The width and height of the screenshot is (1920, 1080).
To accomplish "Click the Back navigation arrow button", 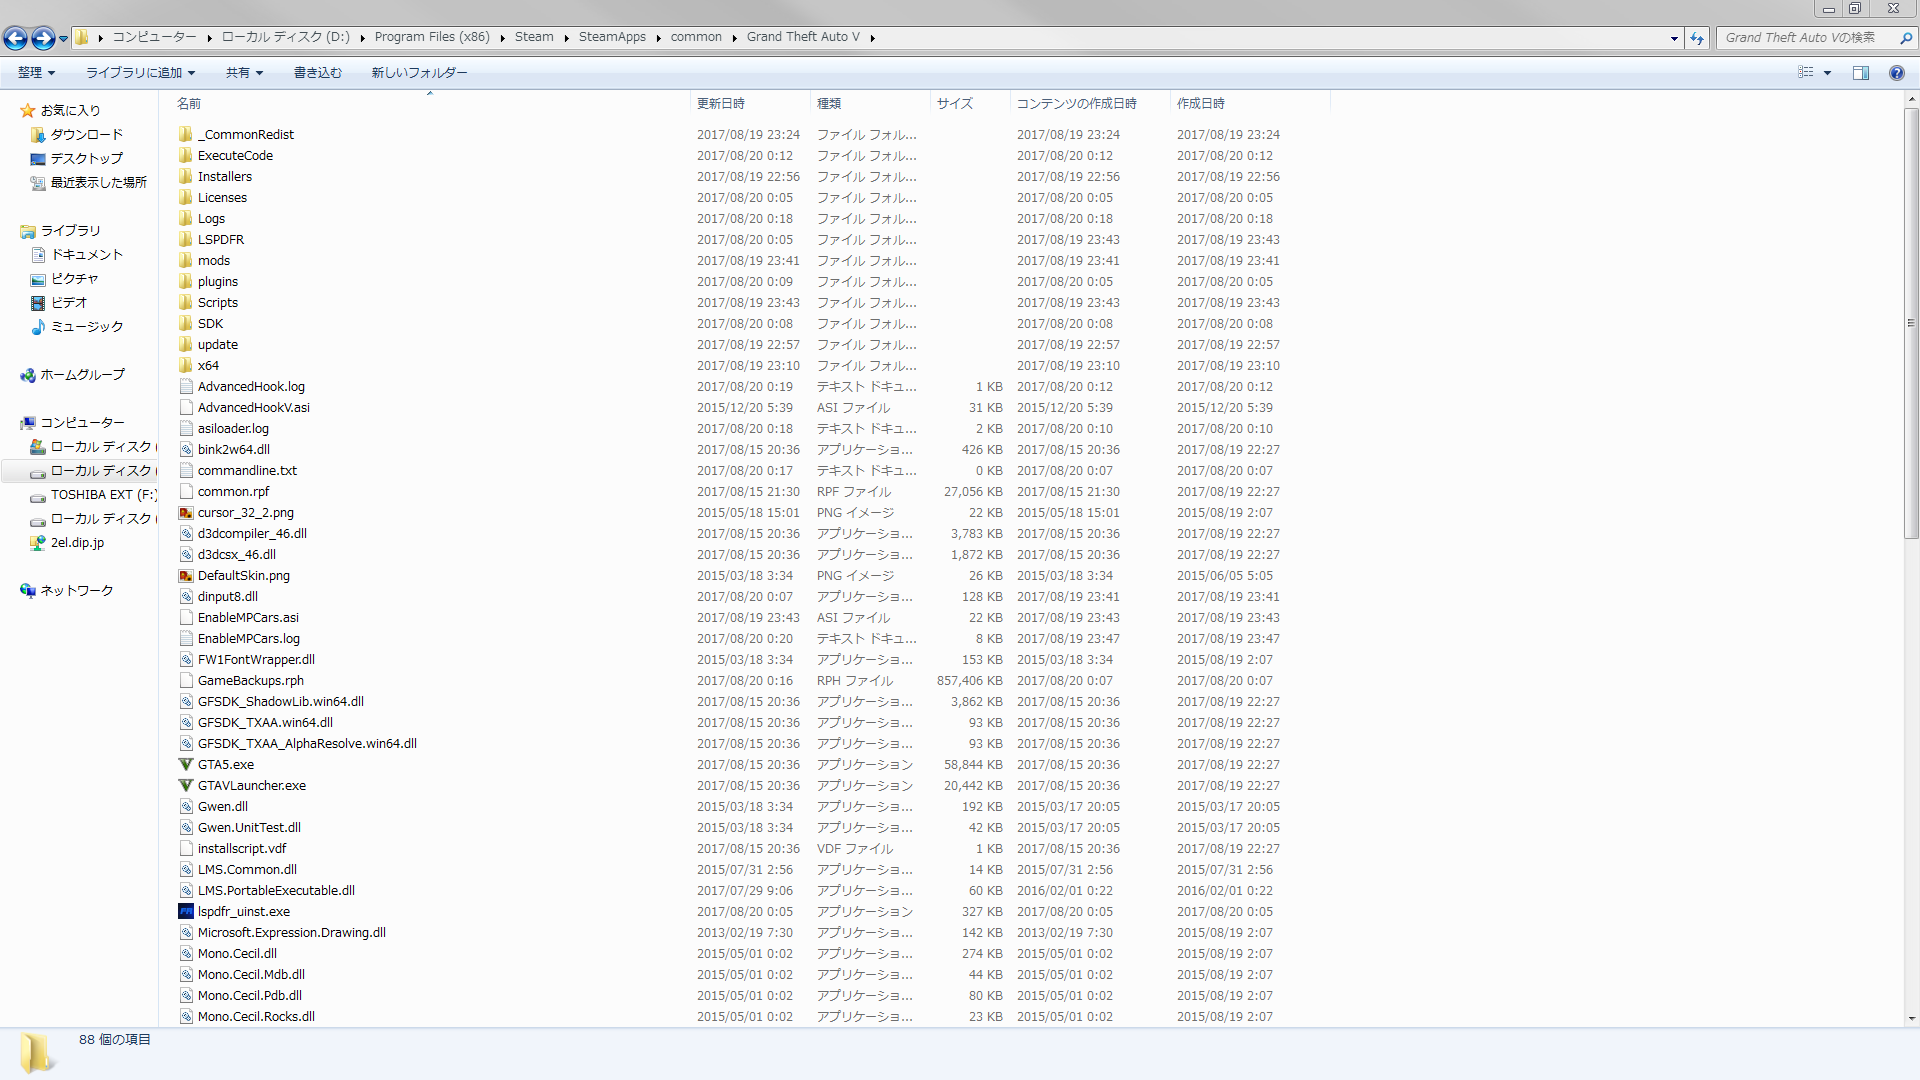I will [15, 38].
